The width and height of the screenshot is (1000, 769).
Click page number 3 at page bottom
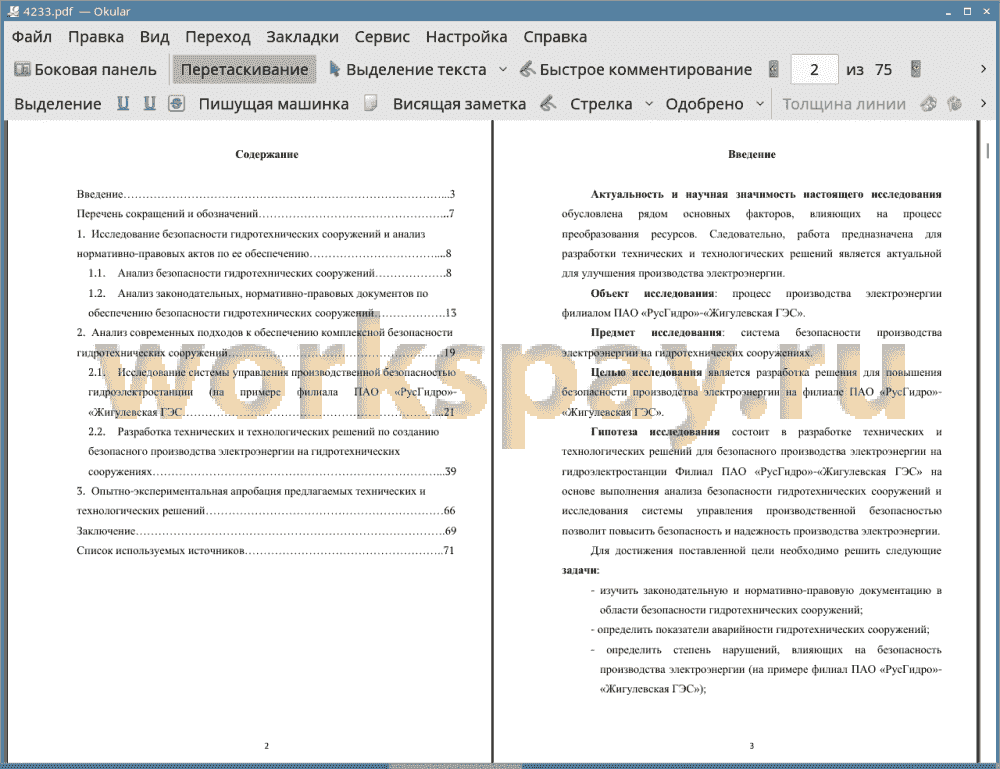[x=751, y=745]
